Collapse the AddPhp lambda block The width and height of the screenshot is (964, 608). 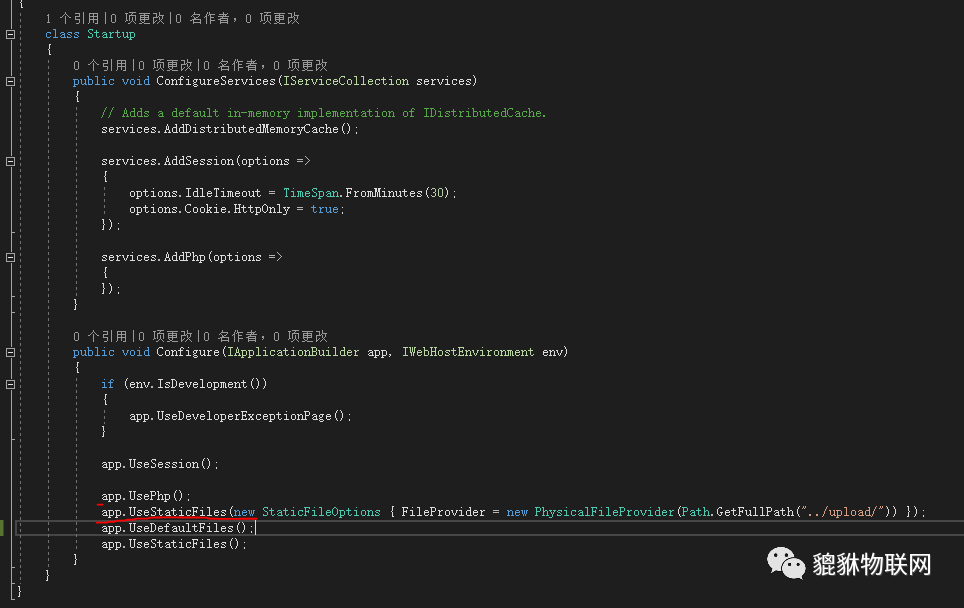coord(10,257)
